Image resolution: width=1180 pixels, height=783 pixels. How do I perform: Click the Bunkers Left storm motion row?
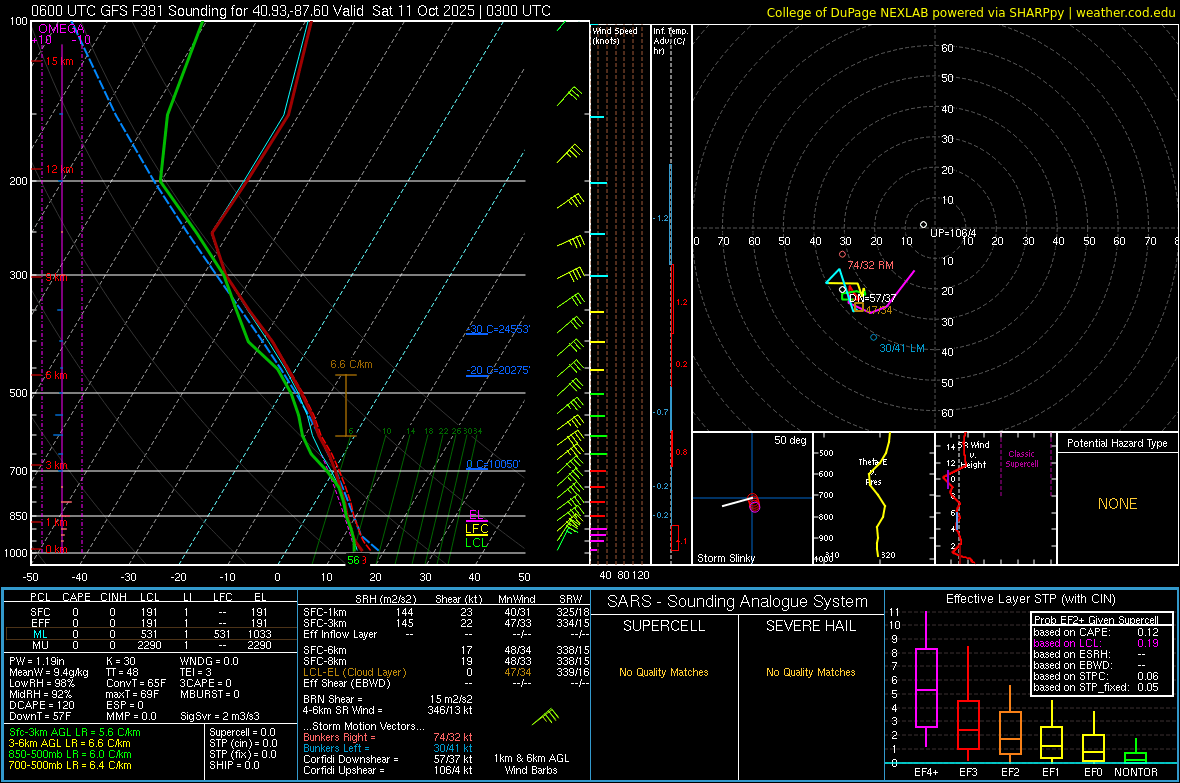coord(388,748)
